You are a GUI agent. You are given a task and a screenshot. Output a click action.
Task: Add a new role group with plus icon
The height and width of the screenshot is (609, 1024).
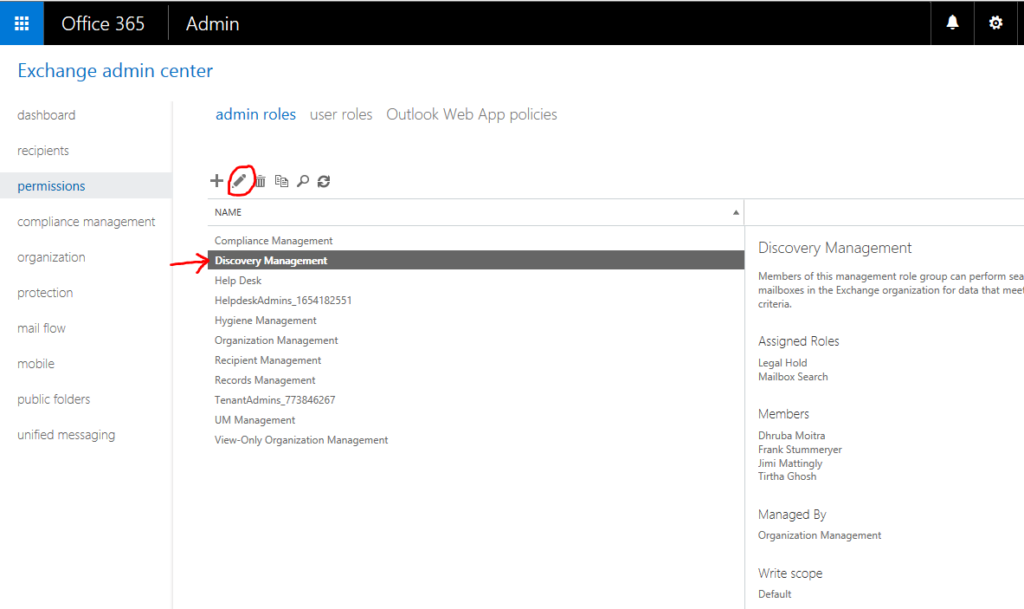pos(217,181)
